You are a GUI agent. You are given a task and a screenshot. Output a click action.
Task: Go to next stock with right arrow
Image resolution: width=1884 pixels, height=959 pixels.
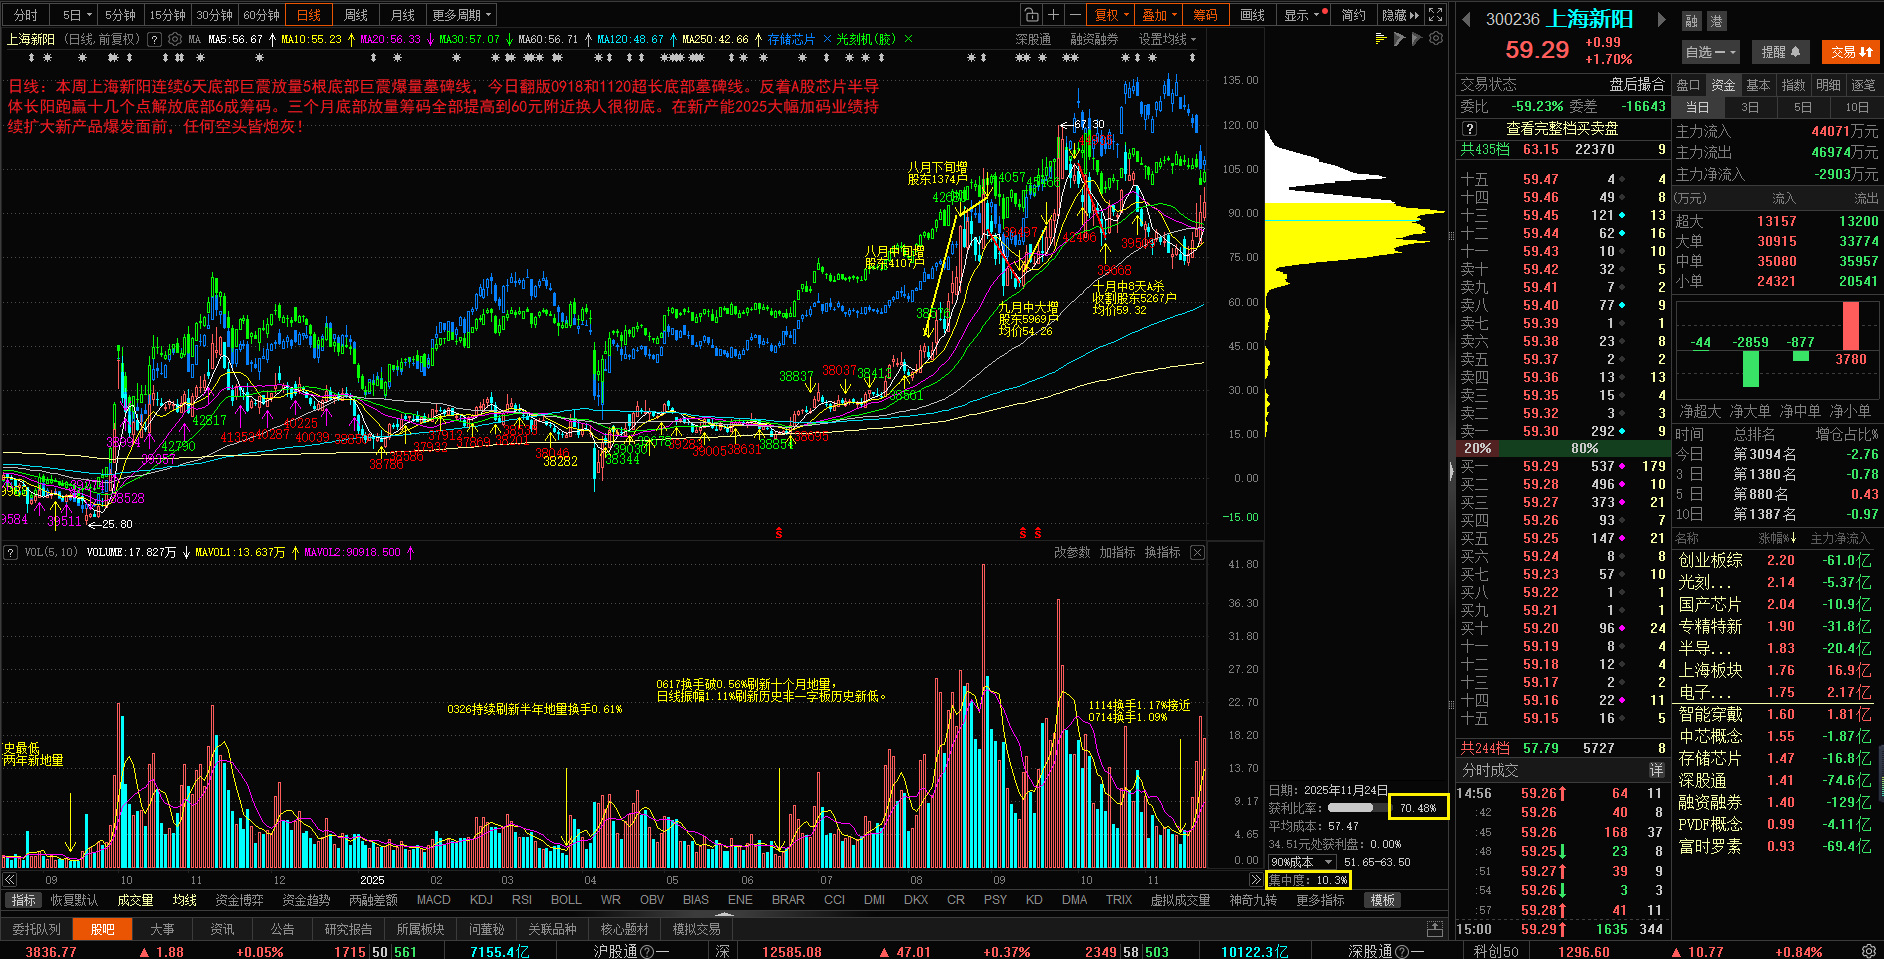click(1662, 19)
